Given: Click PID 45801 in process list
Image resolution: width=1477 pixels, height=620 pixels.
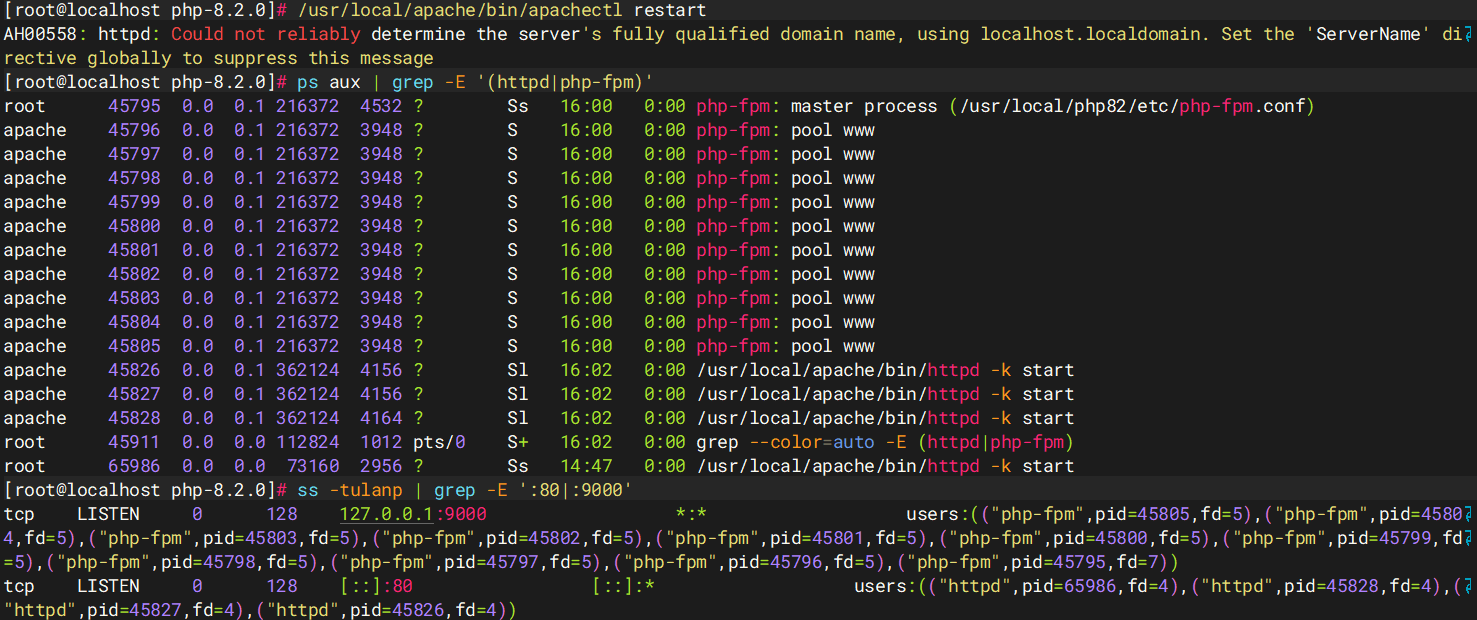Looking at the screenshot, I should [134, 250].
